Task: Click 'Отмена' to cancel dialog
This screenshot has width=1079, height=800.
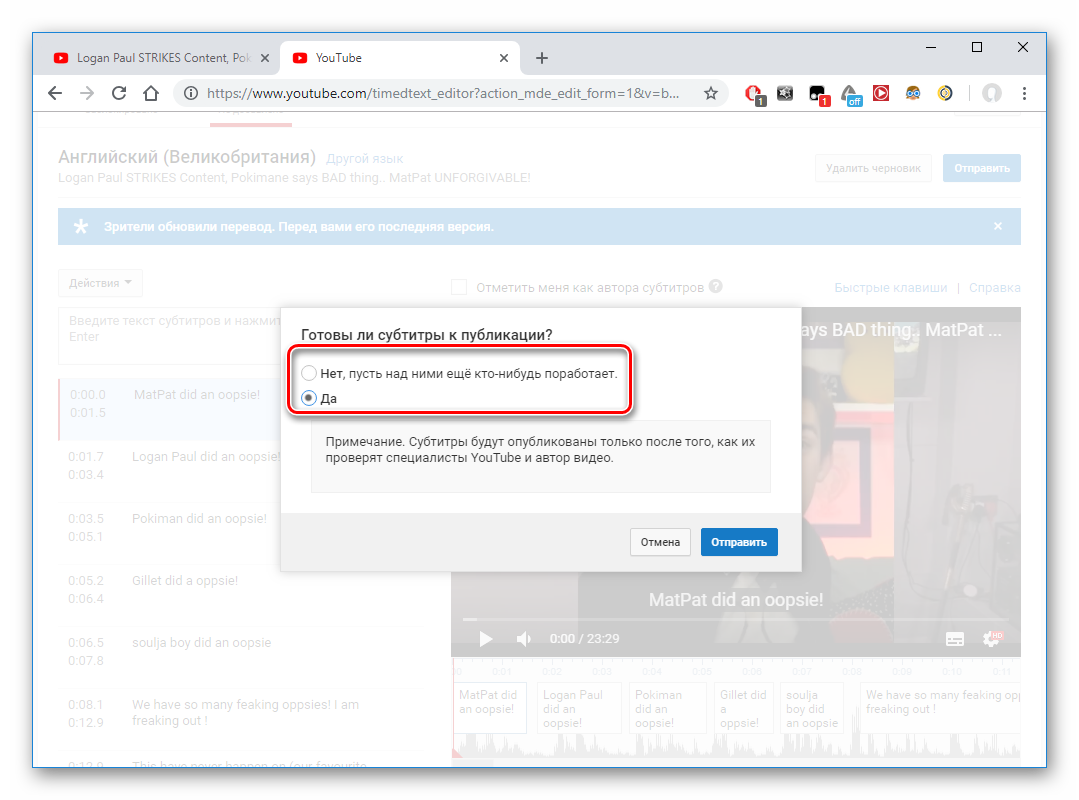Action: [x=660, y=542]
